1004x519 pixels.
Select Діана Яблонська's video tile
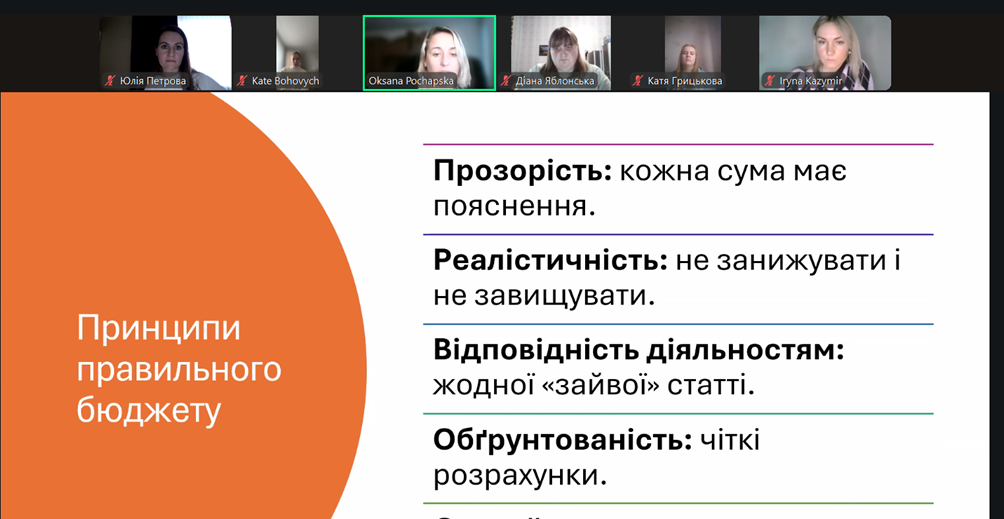pos(561,48)
